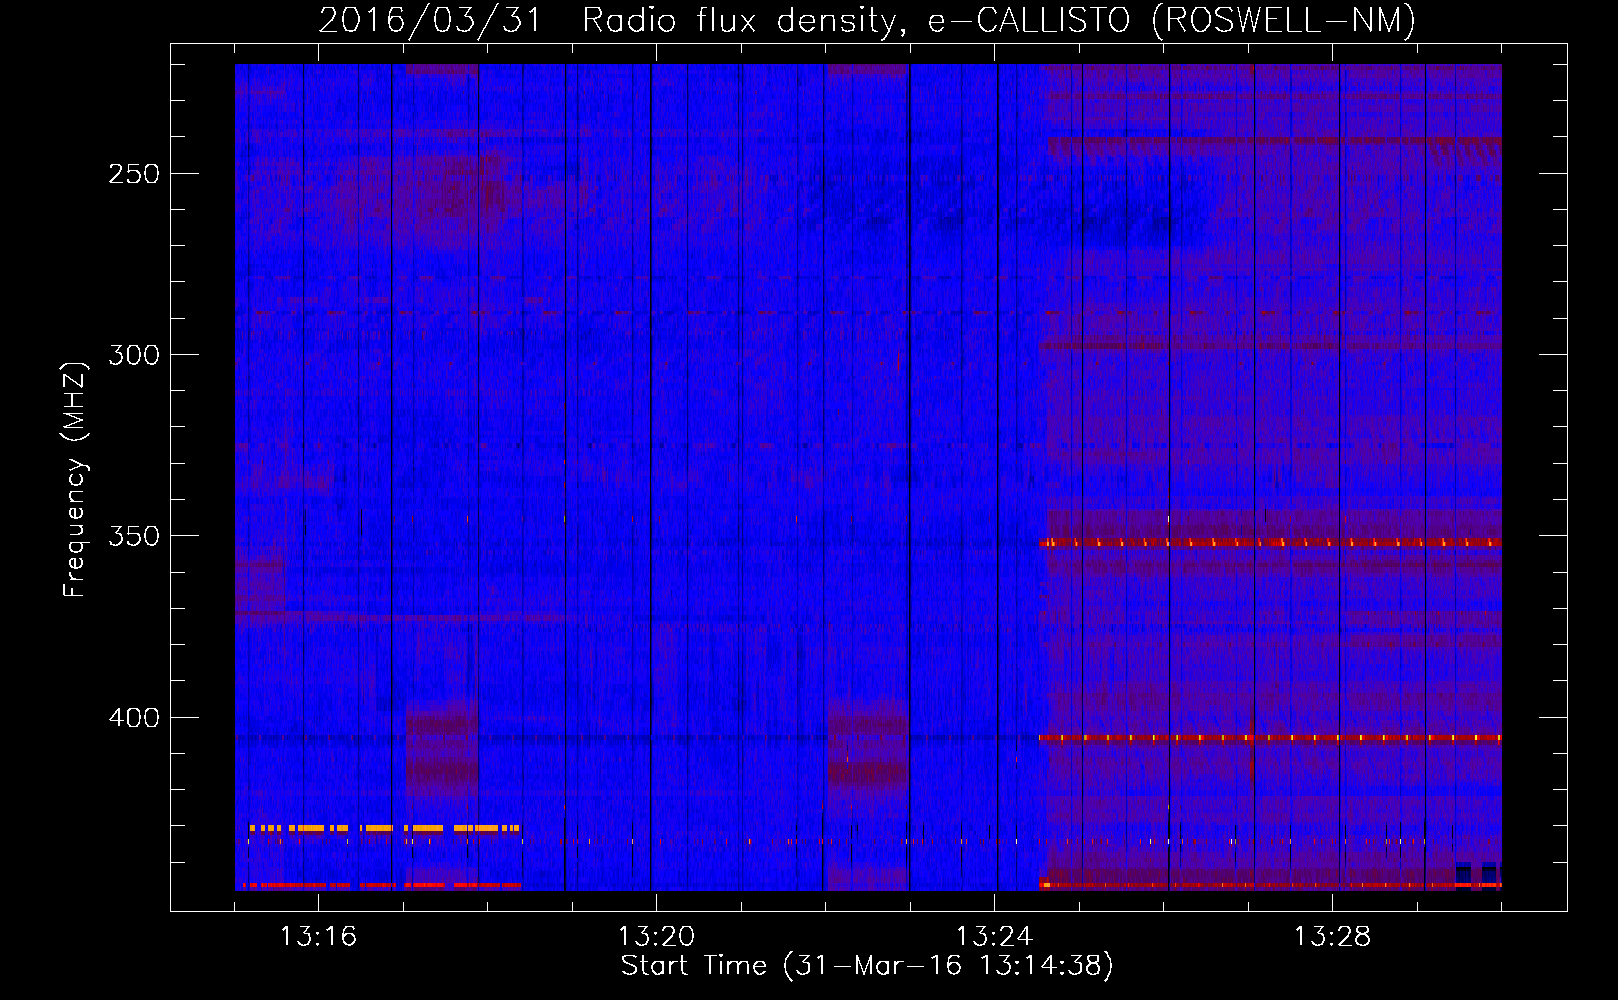The height and width of the screenshot is (1000, 1618).
Task: Select the 'Frequency (MHZ)' axis label
Action: (x=75, y=479)
